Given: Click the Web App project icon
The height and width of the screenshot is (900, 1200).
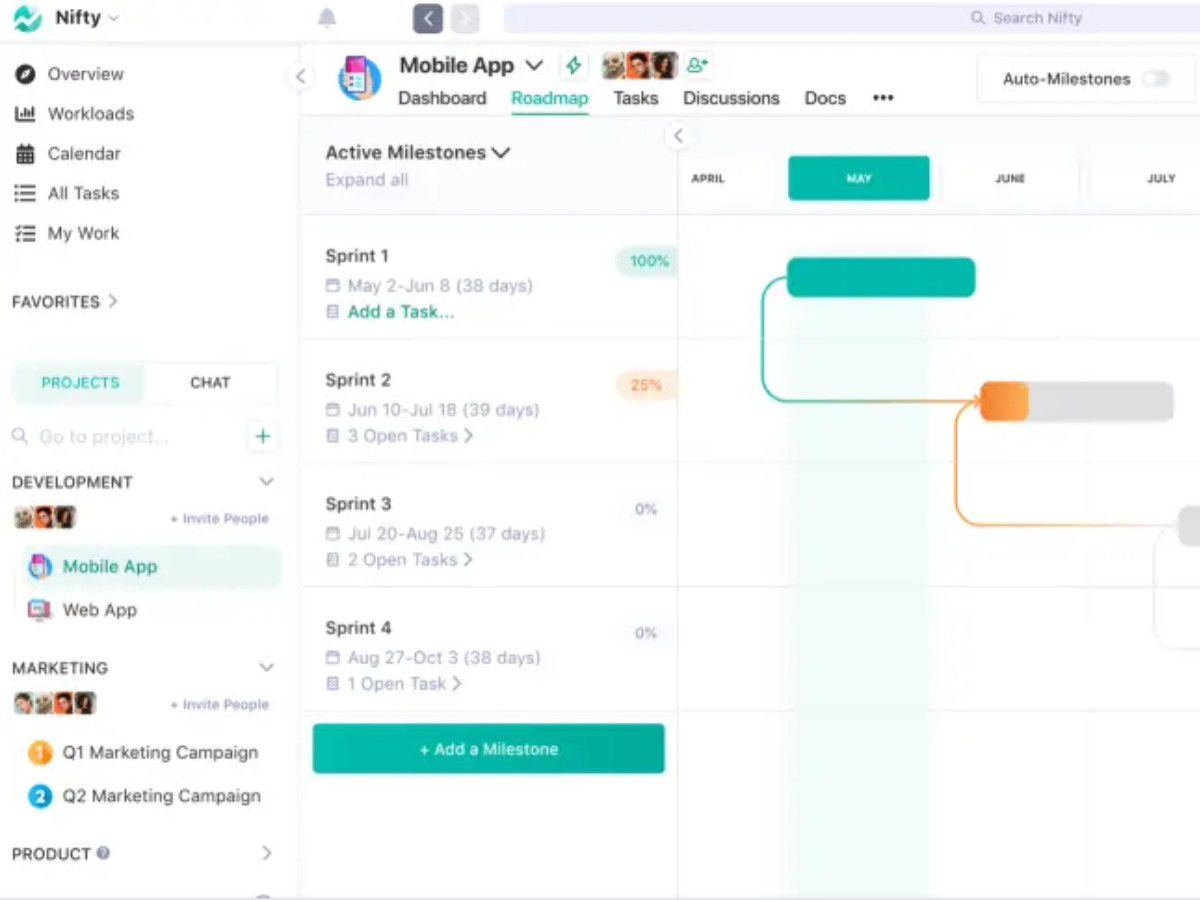Looking at the screenshot, I should 39,610.
